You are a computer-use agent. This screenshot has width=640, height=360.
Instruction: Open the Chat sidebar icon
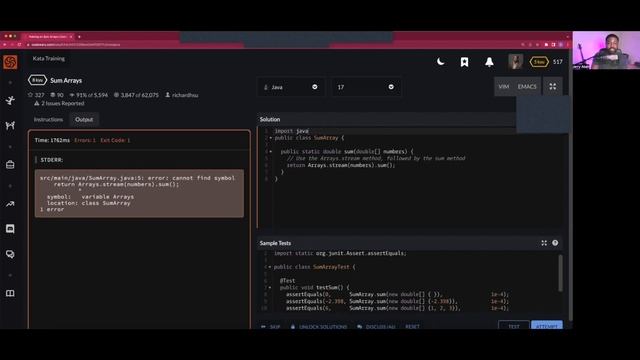click(x=10, y=229)
